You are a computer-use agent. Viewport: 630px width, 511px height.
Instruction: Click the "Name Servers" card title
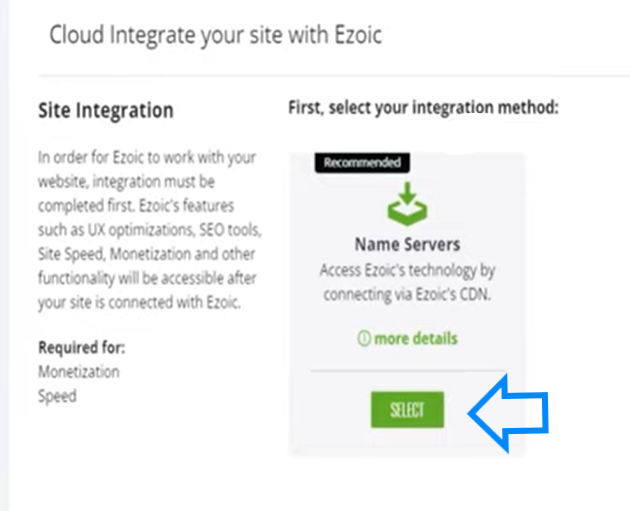(406, 244)
